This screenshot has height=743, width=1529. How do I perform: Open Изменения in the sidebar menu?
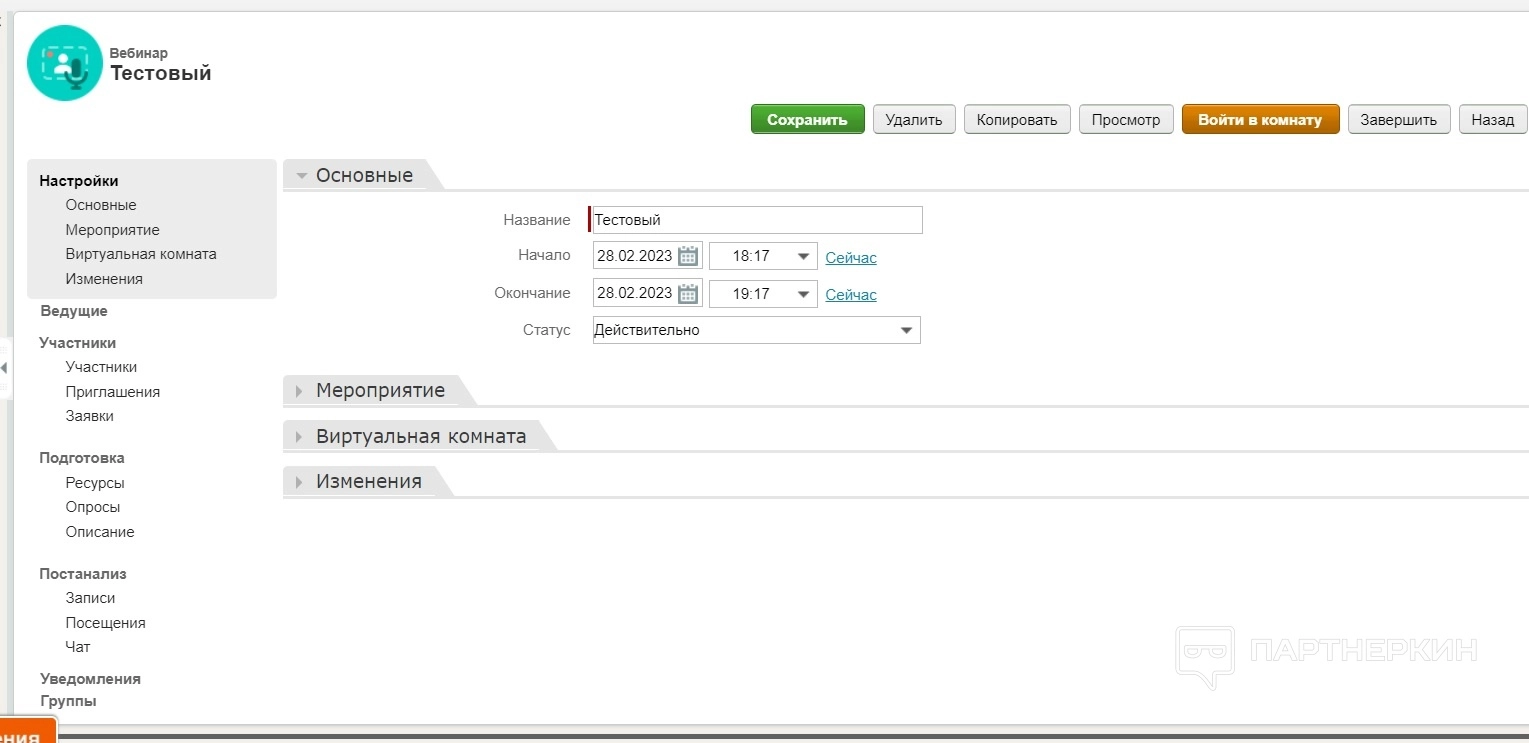click(x=104, y=279)
